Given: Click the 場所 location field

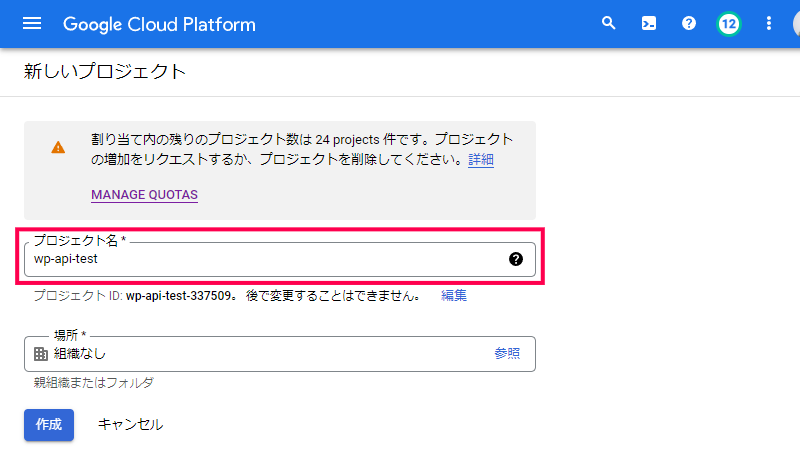Looking at the screenshot, I should [x=280, y=353].
